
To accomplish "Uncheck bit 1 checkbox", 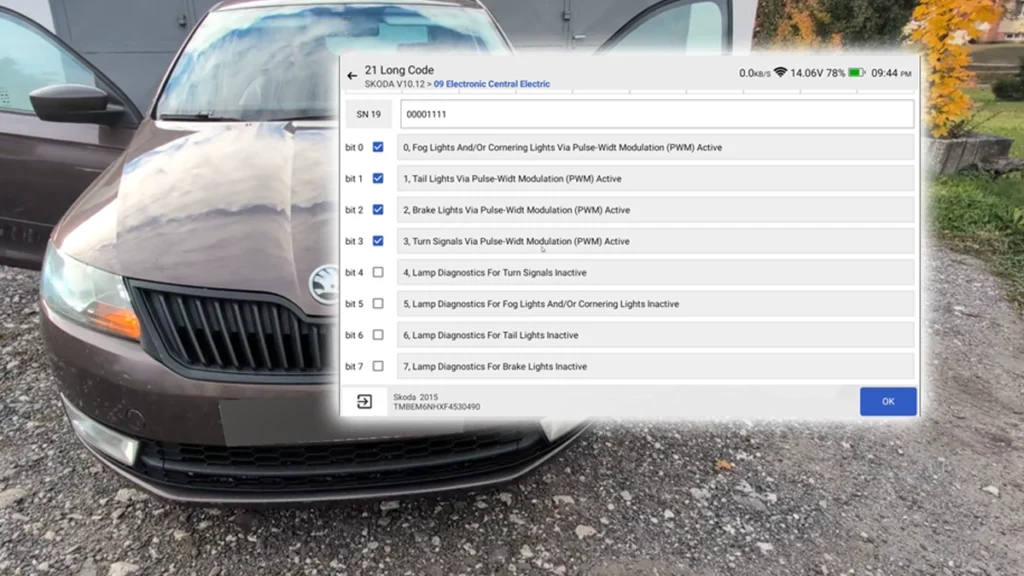I will [378, 178].
